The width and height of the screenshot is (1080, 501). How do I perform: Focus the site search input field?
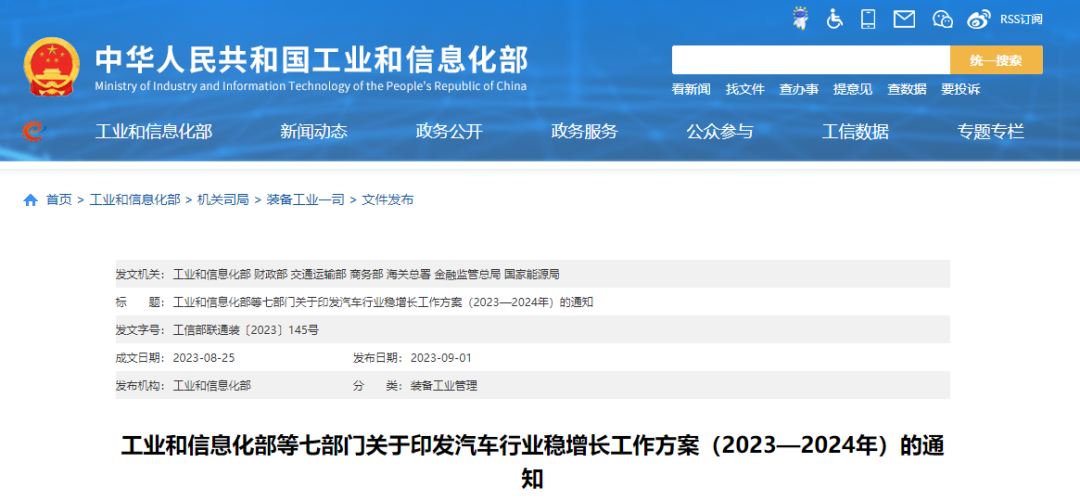click(x=811, y=60)
